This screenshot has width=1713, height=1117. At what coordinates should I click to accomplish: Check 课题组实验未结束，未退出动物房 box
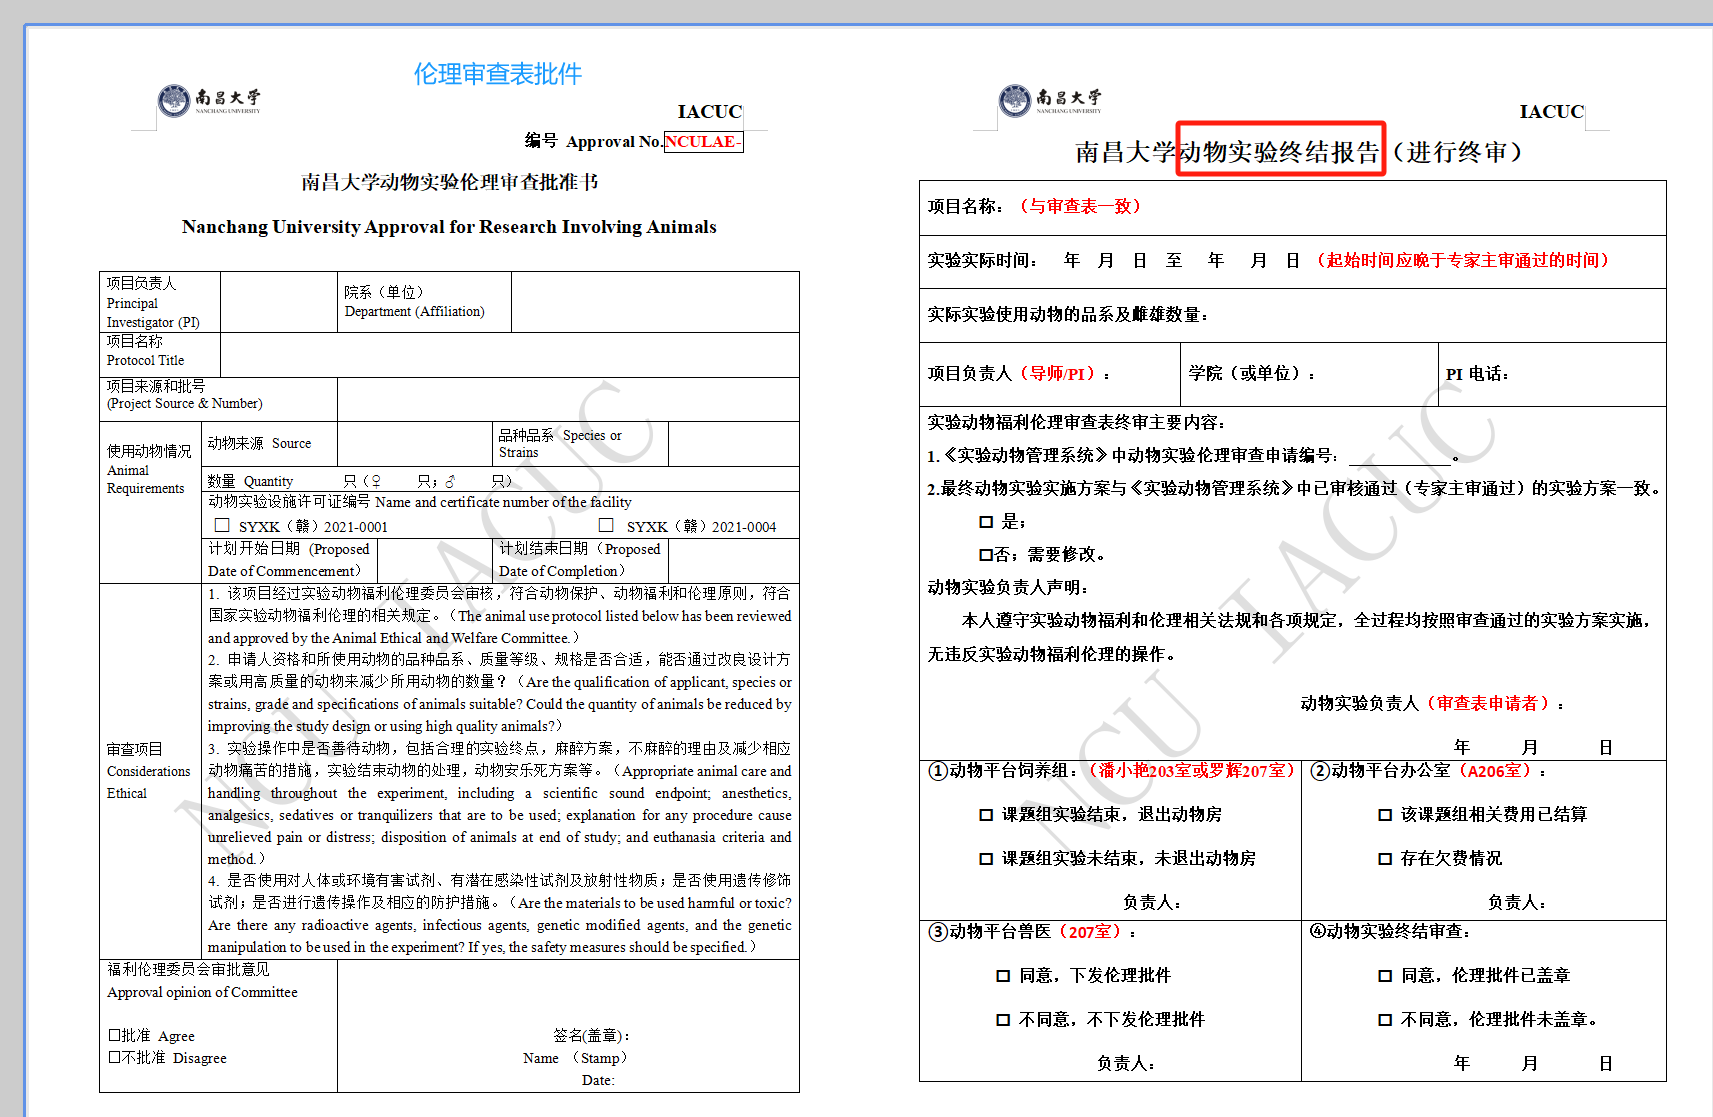point(986,859)
